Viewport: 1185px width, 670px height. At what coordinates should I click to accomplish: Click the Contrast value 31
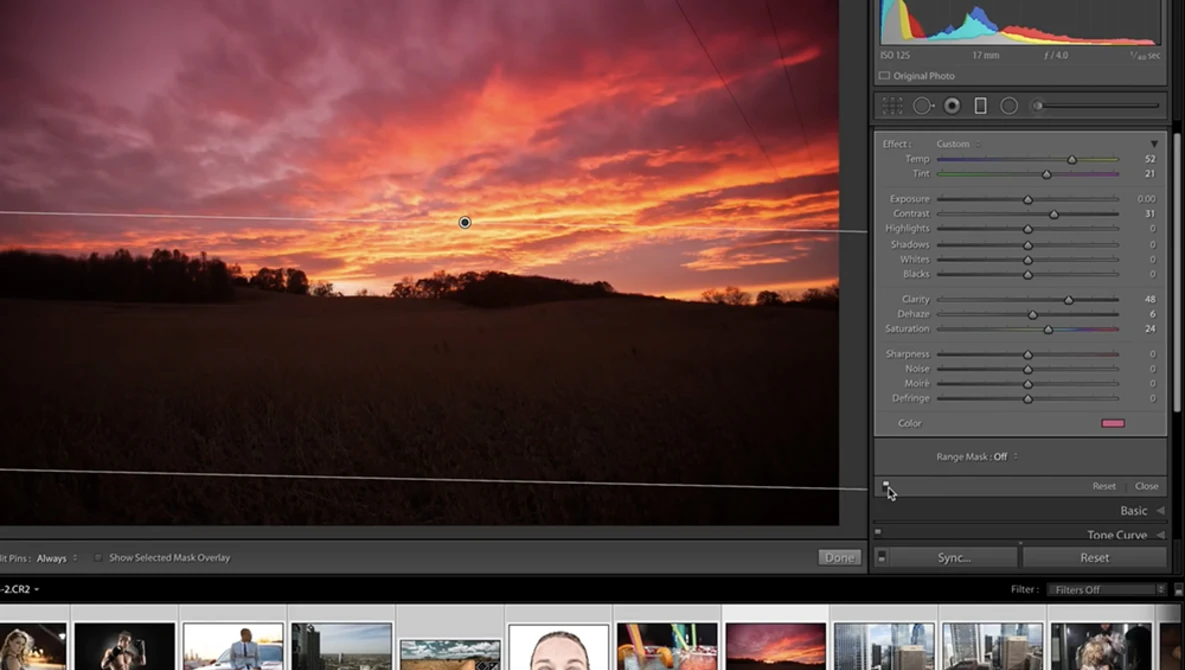click(1149, 214)
